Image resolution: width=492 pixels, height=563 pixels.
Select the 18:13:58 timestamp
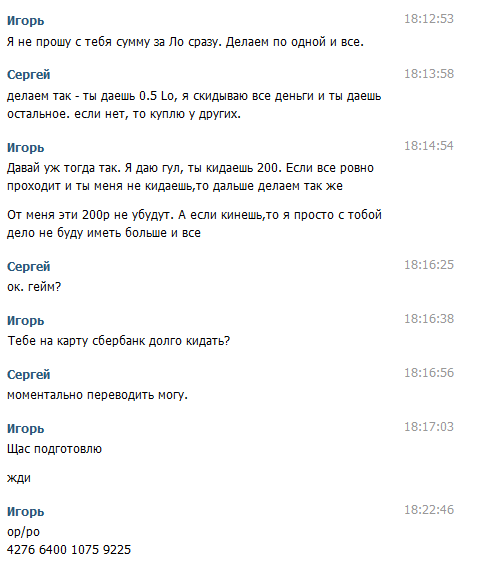click(429, 74)
